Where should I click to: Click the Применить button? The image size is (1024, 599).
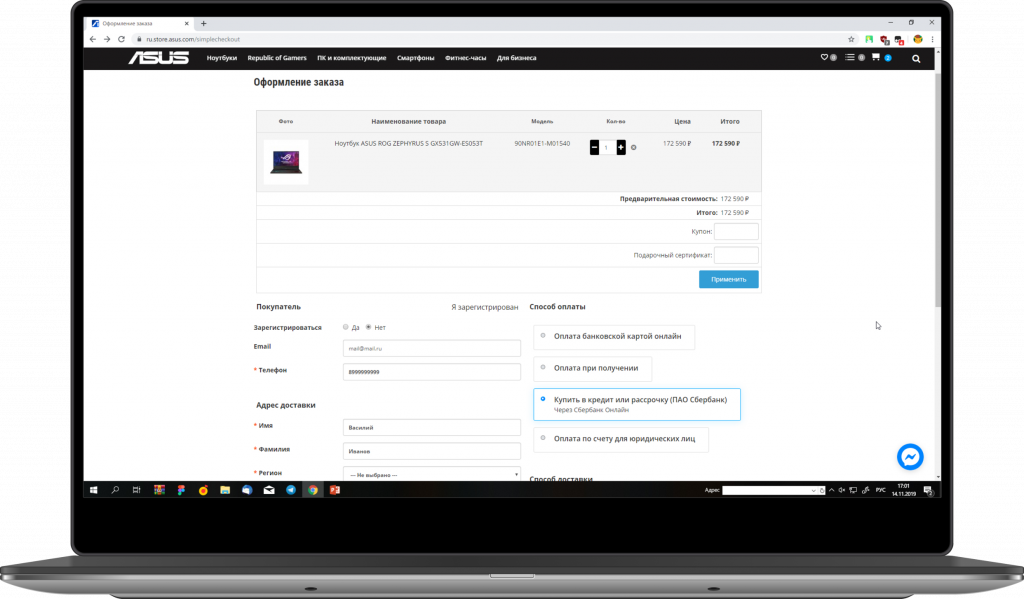728,280
